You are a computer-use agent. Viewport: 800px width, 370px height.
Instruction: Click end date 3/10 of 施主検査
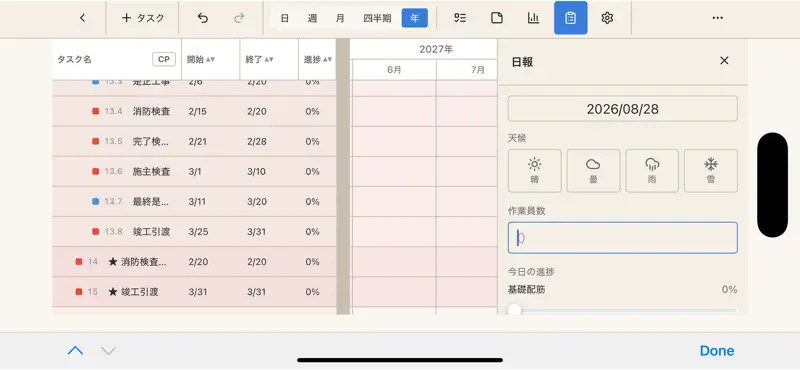[256, 171]
